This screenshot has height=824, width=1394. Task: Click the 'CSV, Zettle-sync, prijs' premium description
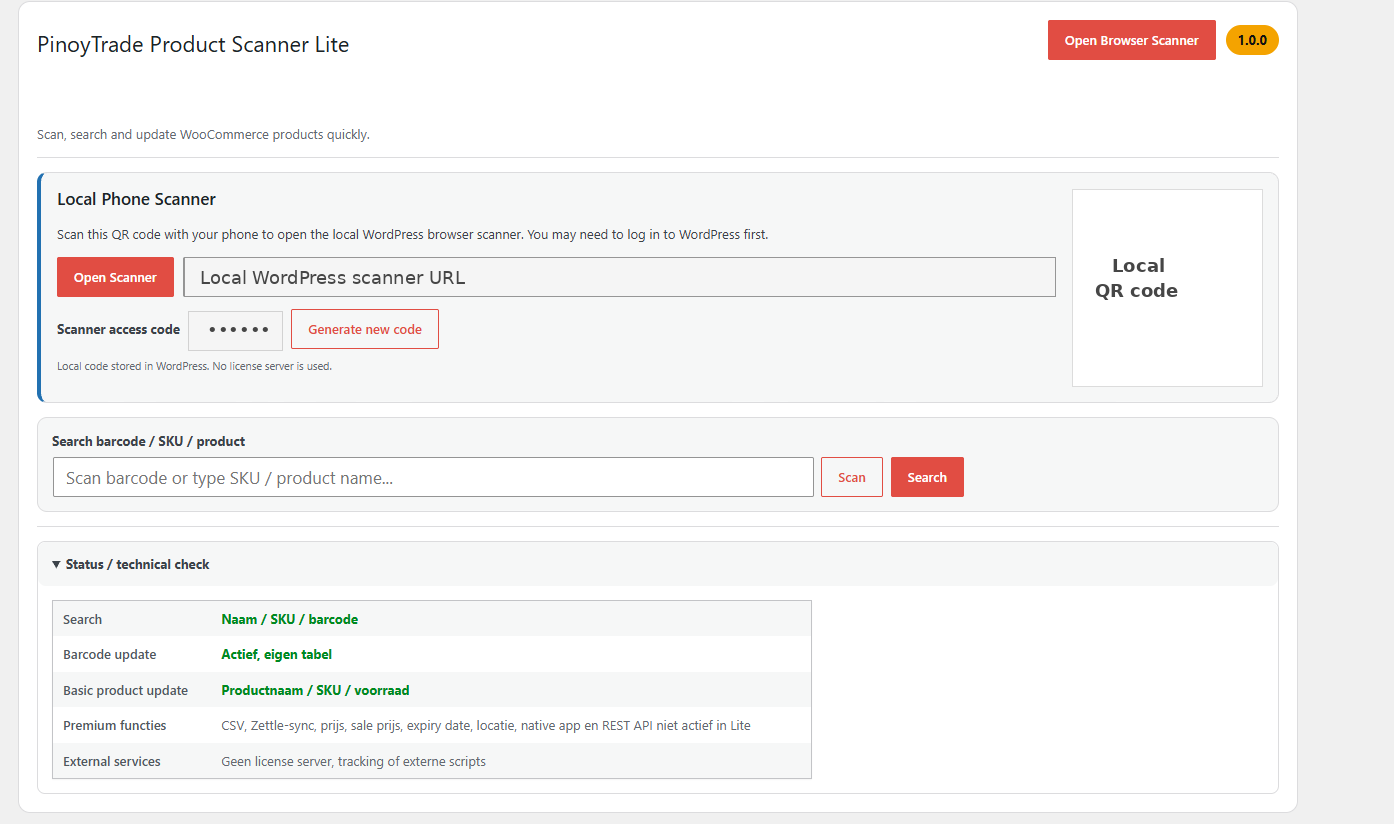click(486, 725)
